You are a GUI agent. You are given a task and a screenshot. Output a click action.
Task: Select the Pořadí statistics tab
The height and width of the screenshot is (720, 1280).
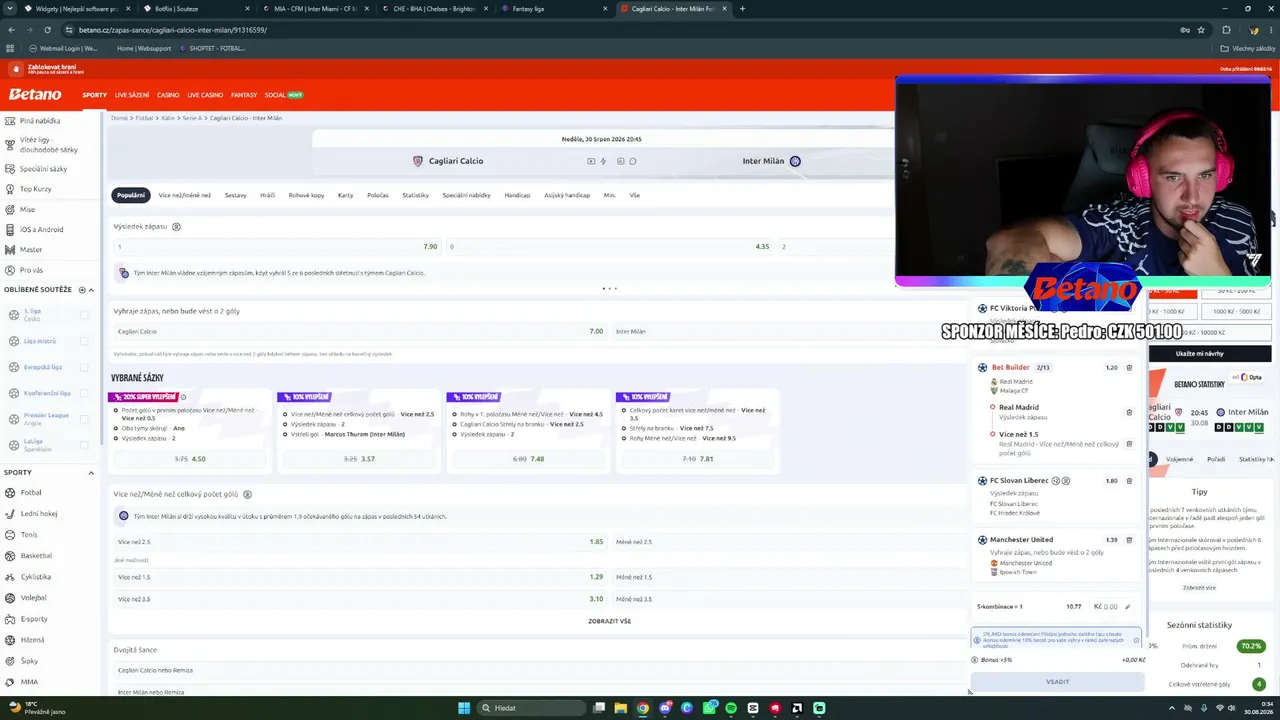pos(1216,459)
